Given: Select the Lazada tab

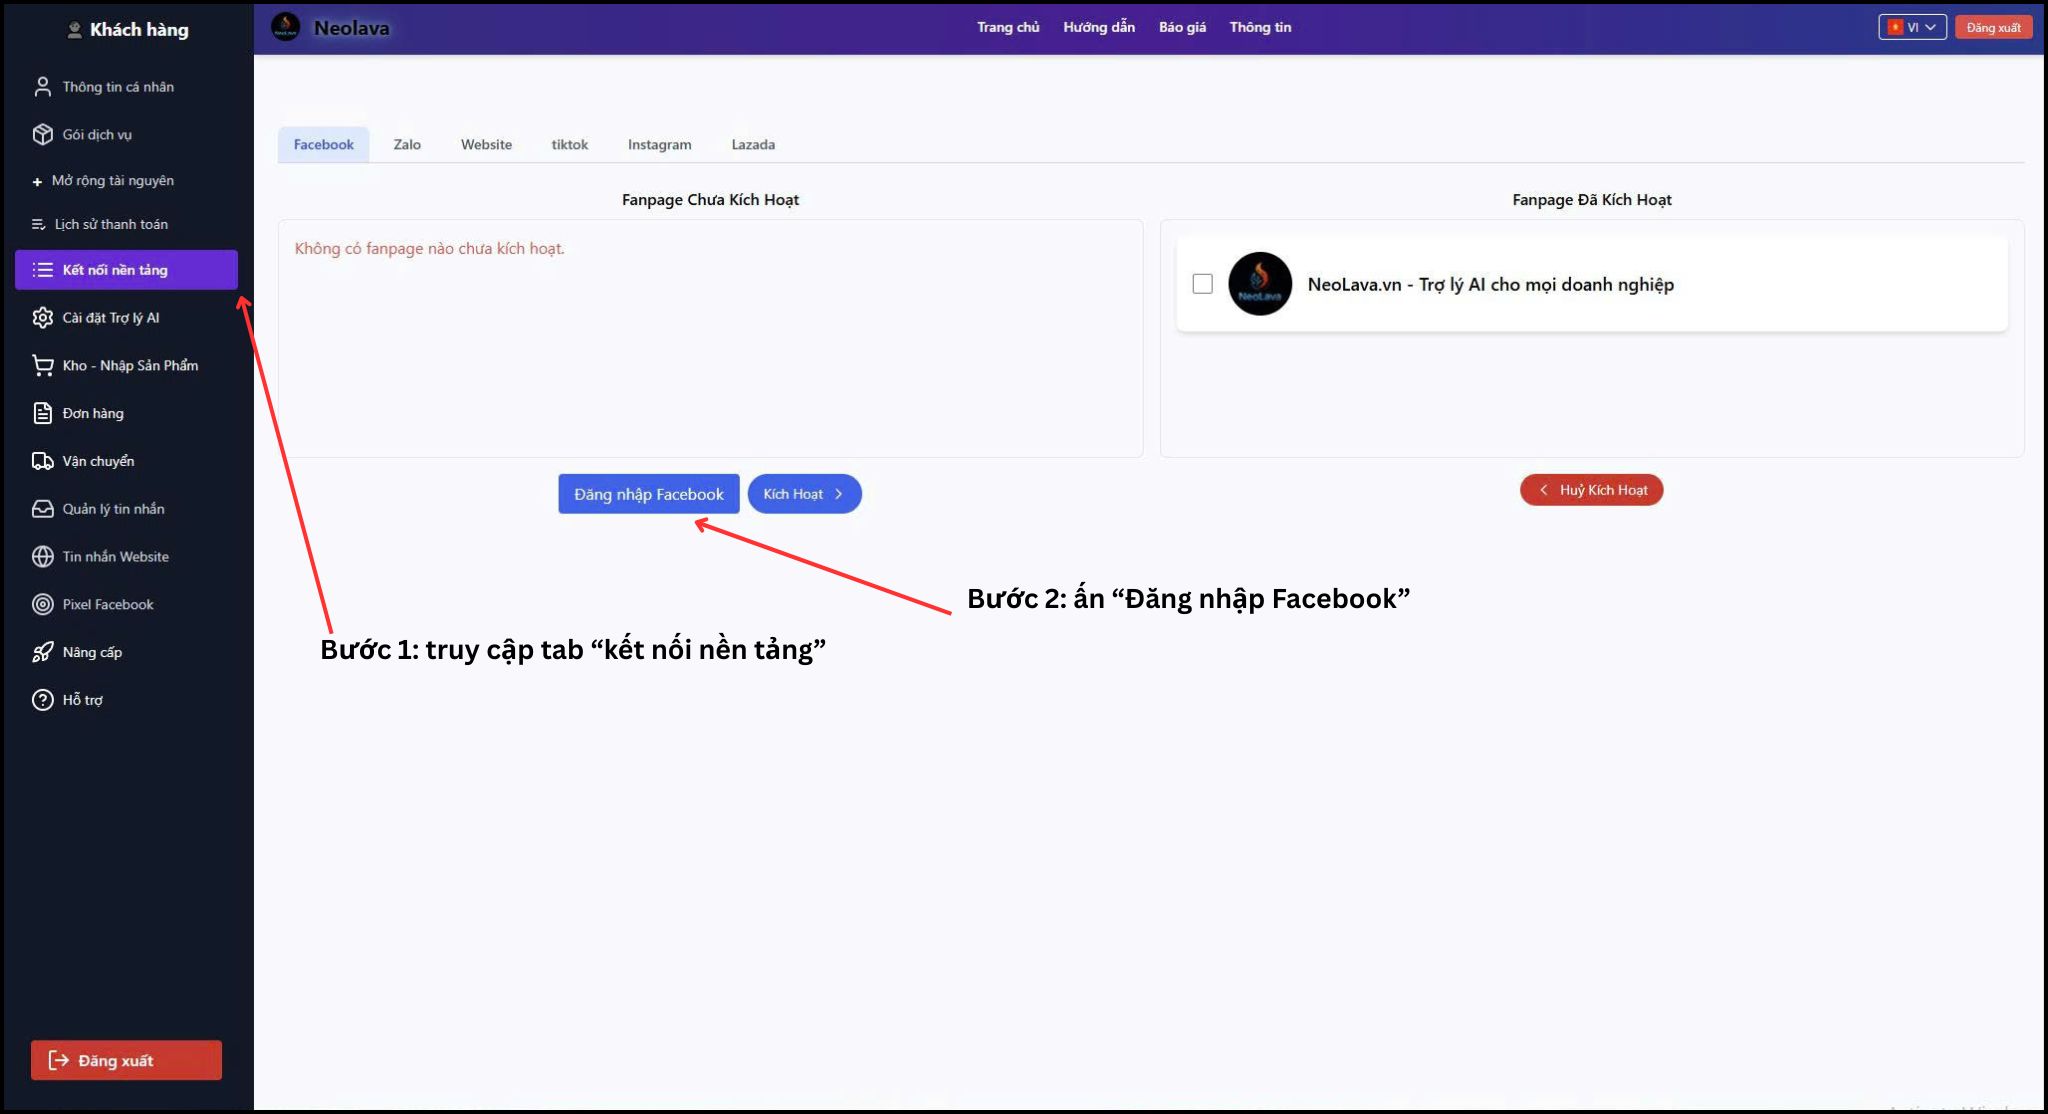Looking at the screenshot, I should click(x=753, y=144).
